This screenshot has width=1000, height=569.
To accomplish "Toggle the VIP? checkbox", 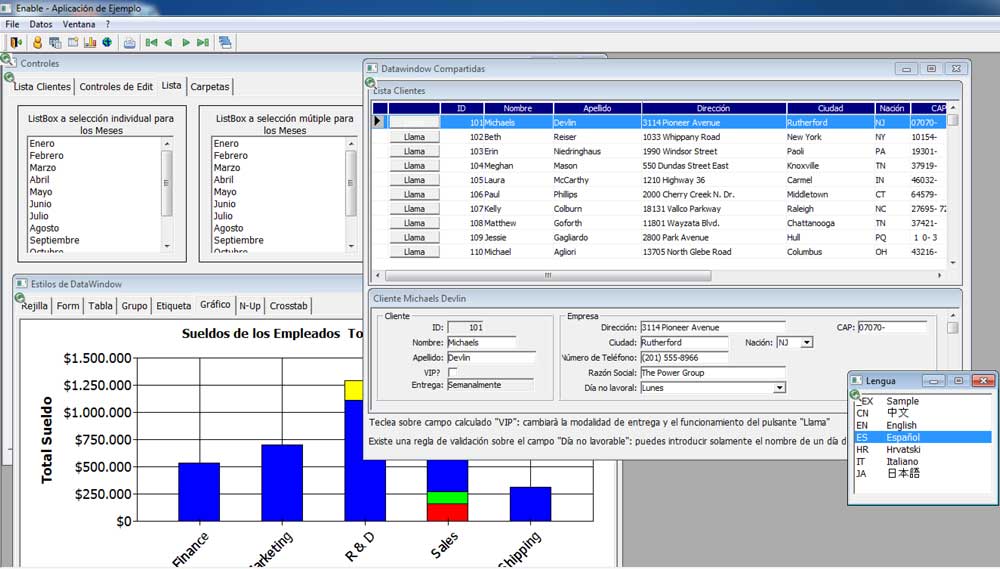I will [452, 372].
